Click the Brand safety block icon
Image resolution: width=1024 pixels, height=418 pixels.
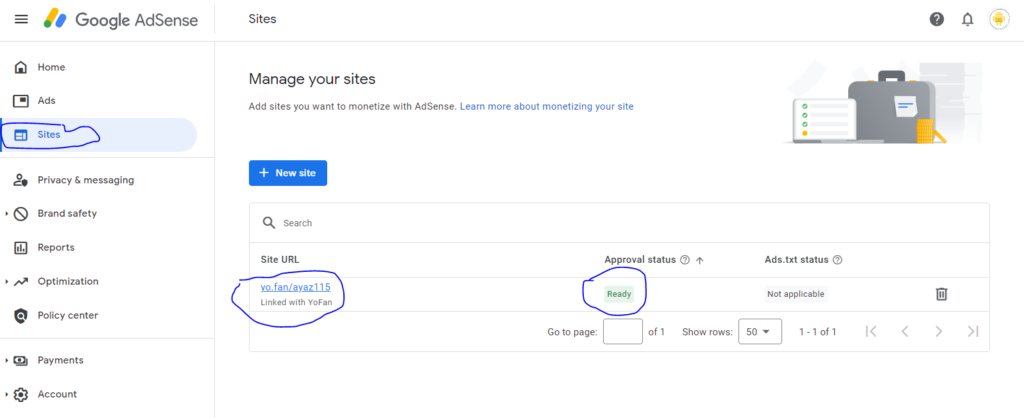[21, 214]
